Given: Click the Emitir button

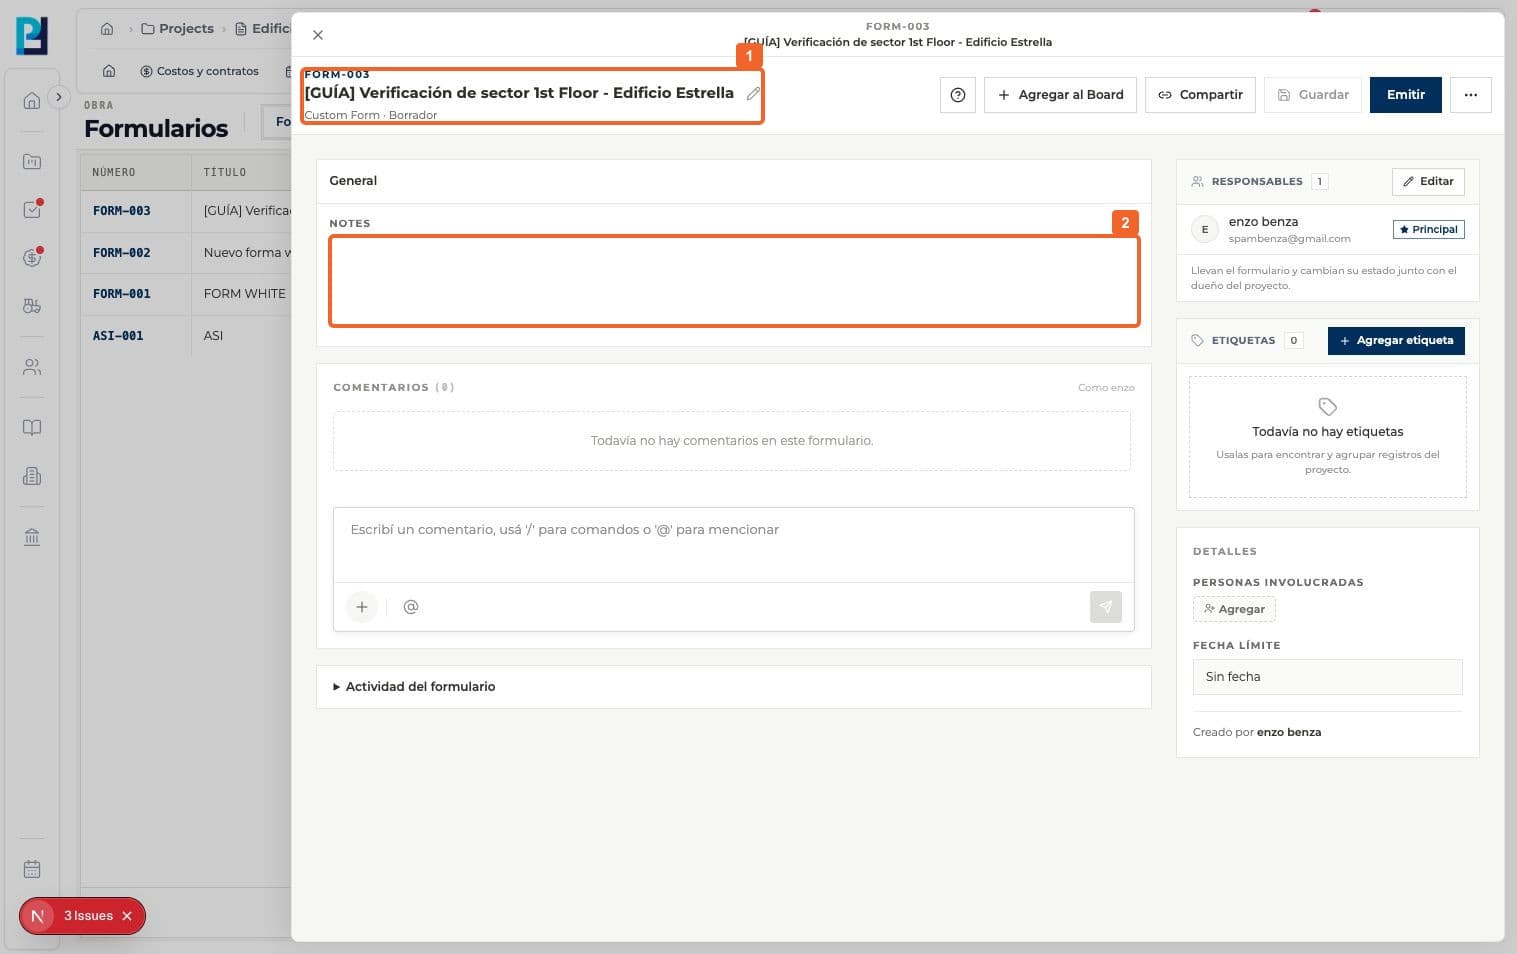Looking at the screenshot, I should (1406, 95).
